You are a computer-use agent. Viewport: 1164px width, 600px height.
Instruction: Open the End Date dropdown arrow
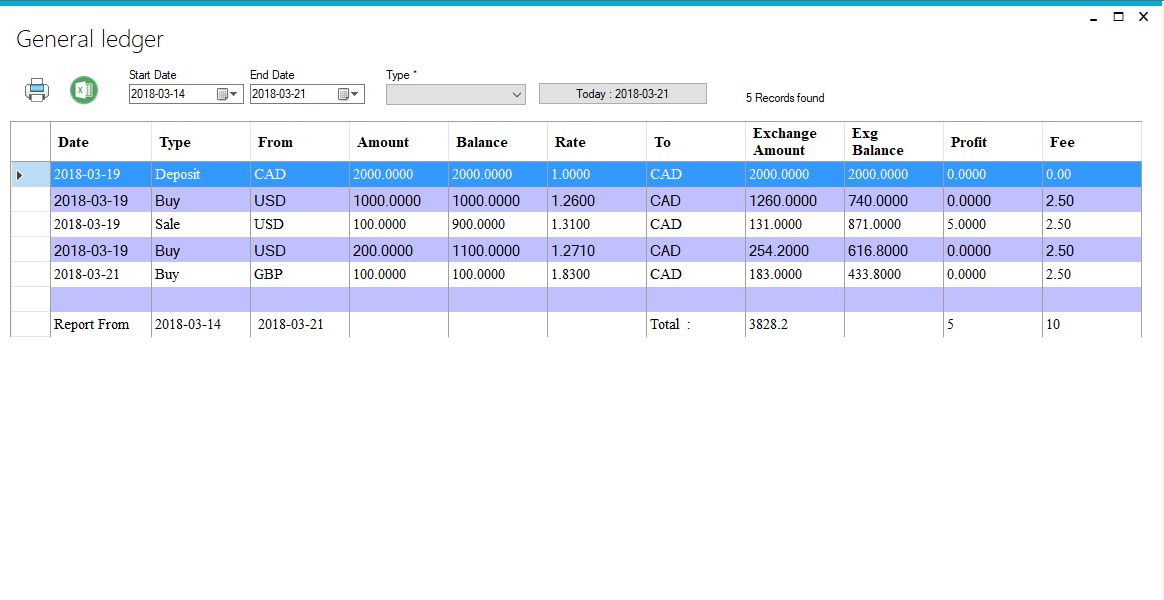click(x=354, y=94)
